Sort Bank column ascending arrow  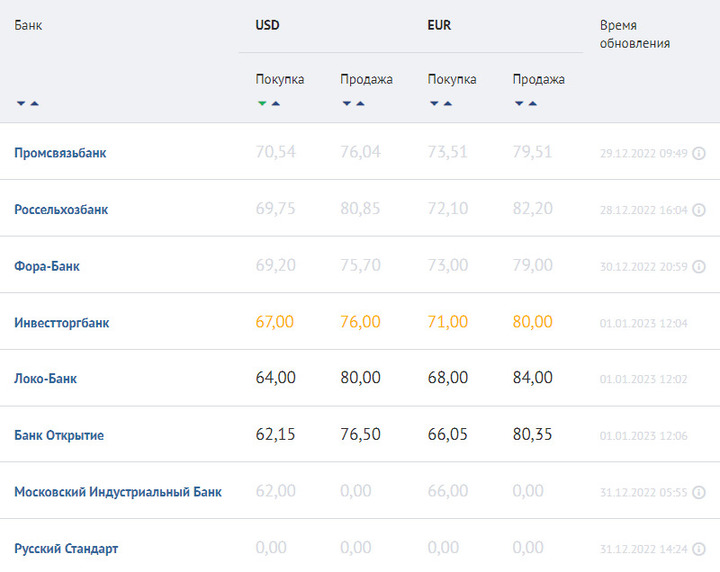34,103
